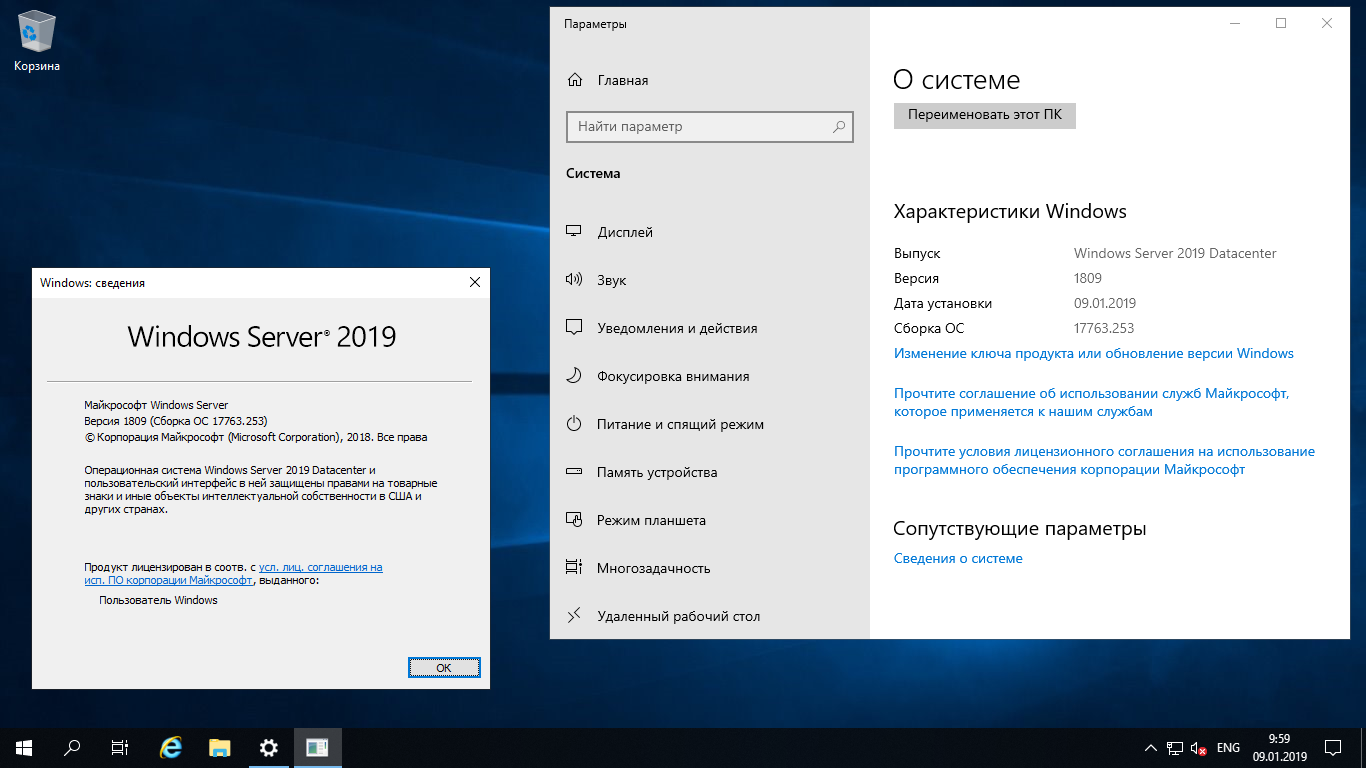
Task: Click the muted volume tray icon
Action: [1199, 748]
